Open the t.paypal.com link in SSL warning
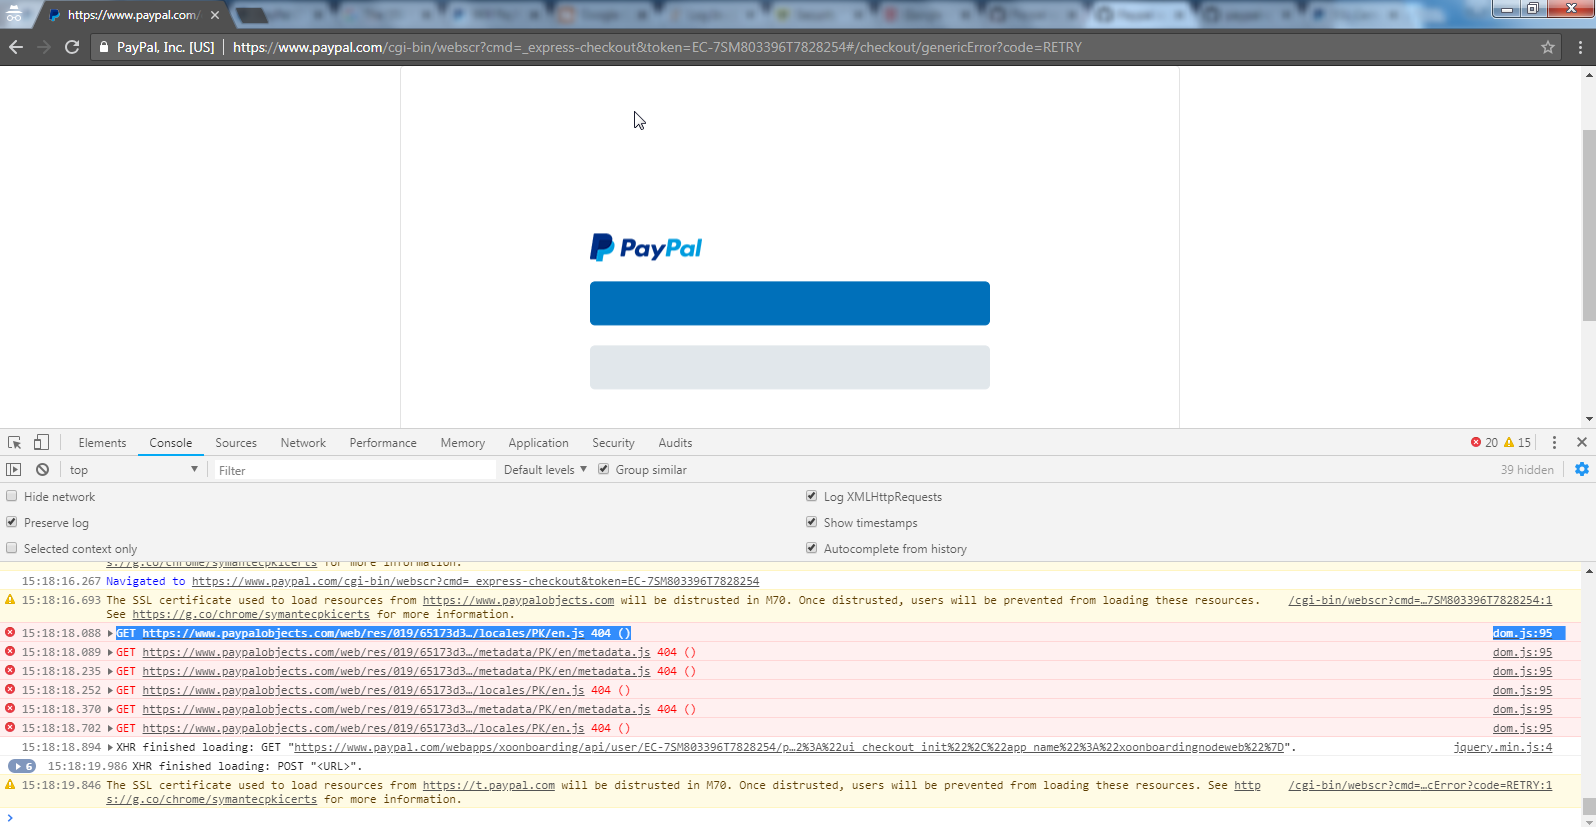 point(488,785)
